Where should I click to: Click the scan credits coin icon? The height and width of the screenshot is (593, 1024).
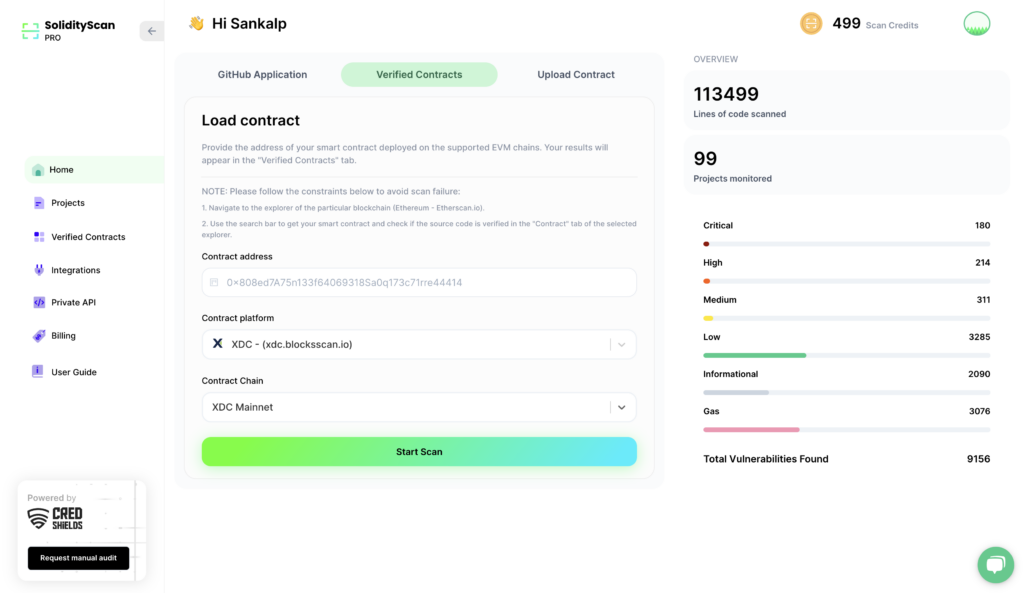(811, 23)
